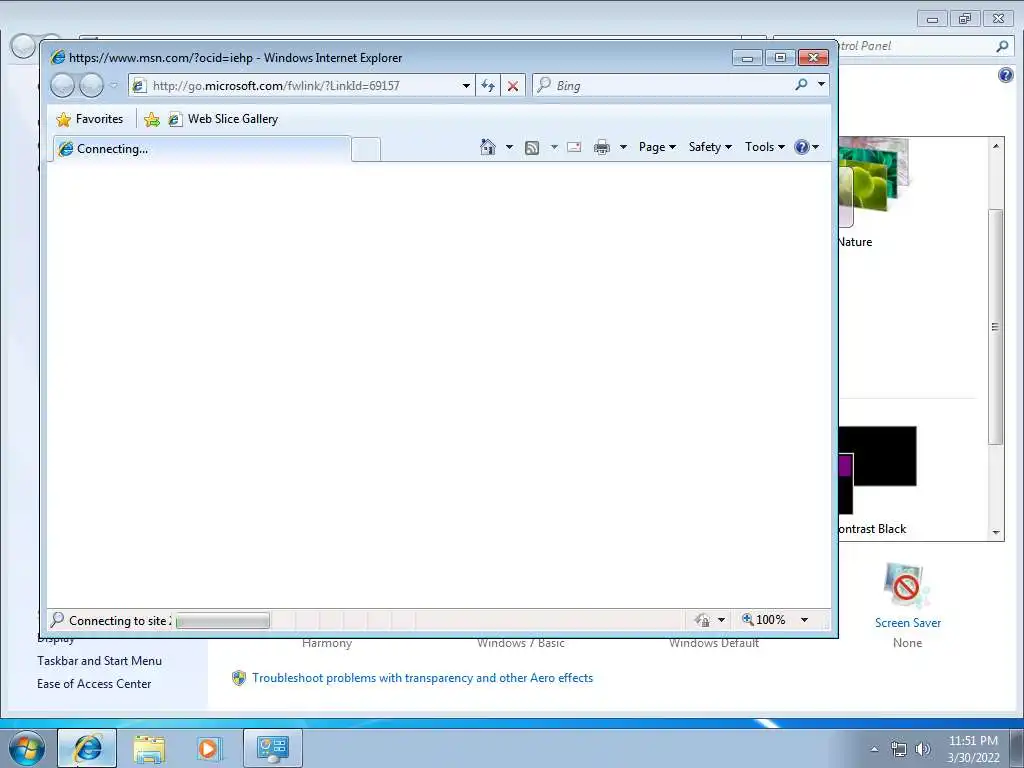1024x768 pixels.
Task: Click the themes list scrollbar thumb
Action: point(995,327)
